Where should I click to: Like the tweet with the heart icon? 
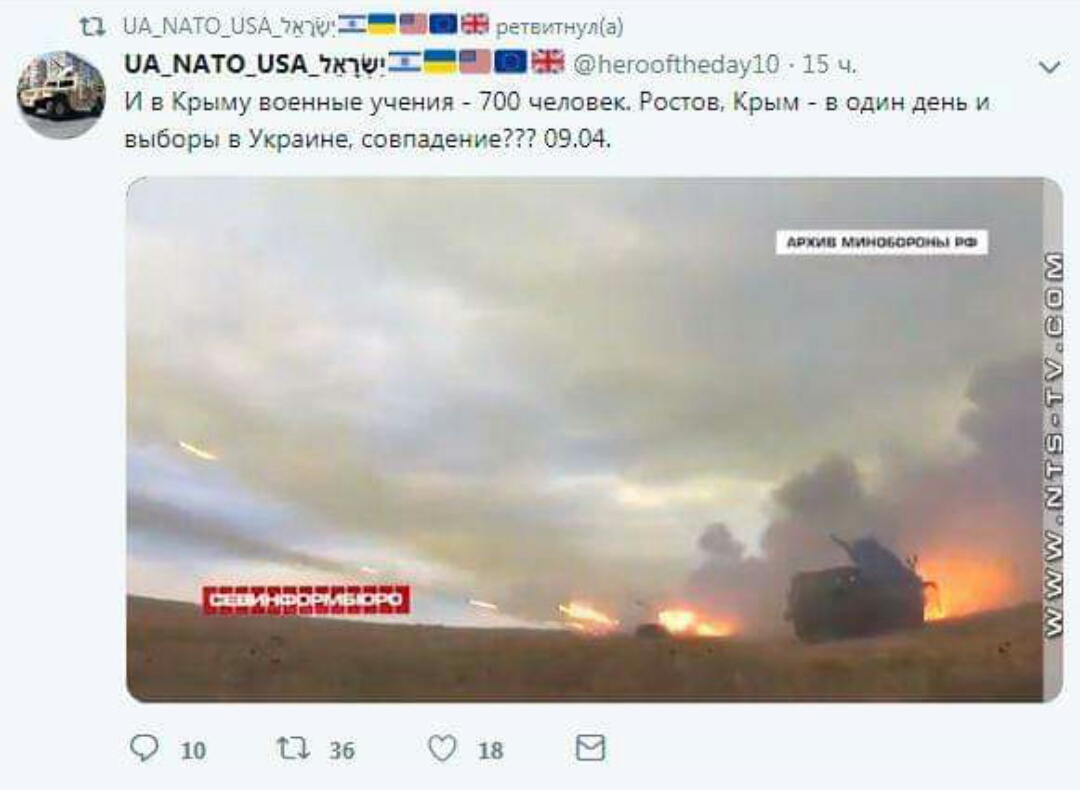coord(442,749)
